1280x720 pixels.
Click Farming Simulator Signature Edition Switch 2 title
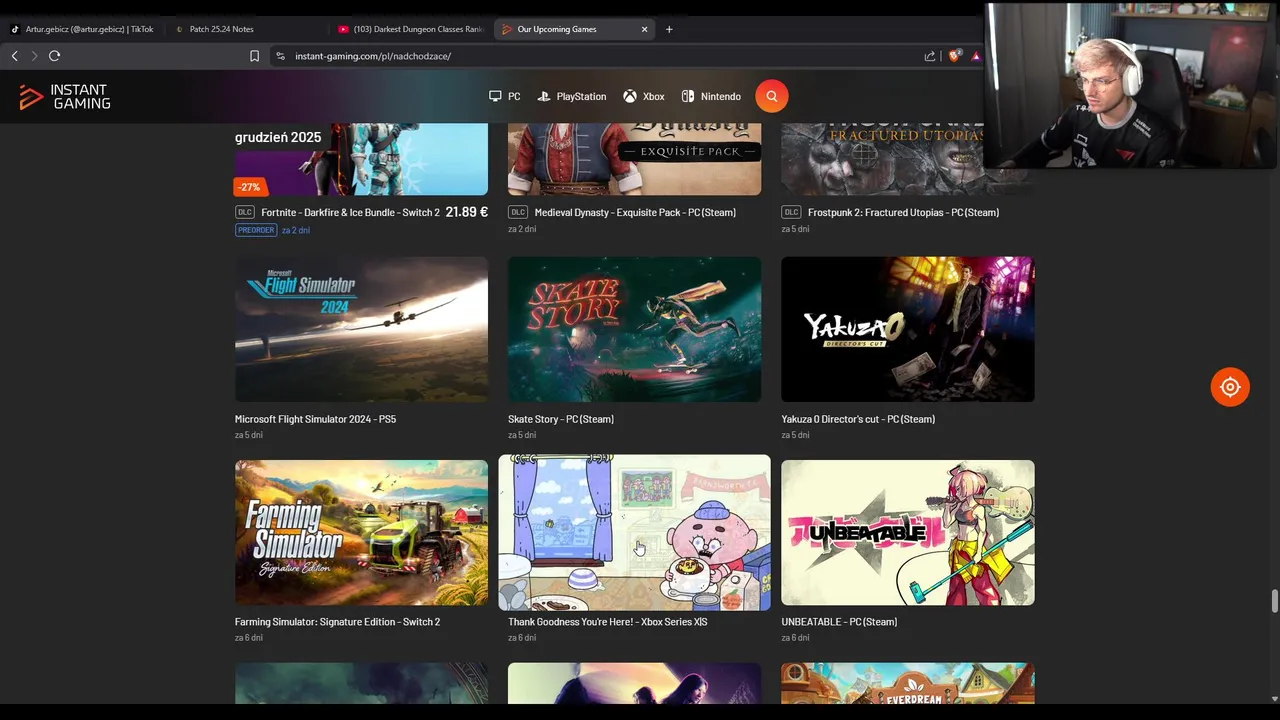[x=337, y=622]
